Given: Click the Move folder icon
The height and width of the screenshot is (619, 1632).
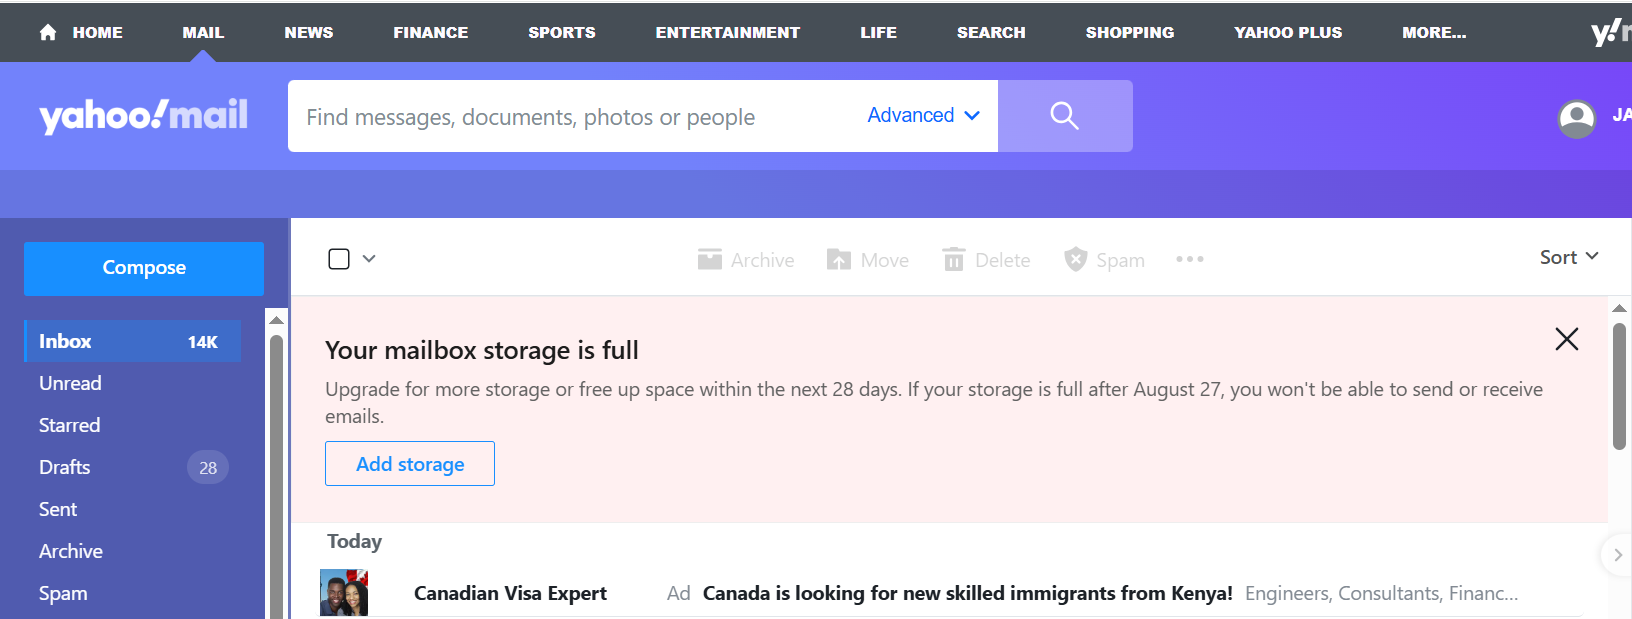Looking at the screenshot, I should [838, 260].
